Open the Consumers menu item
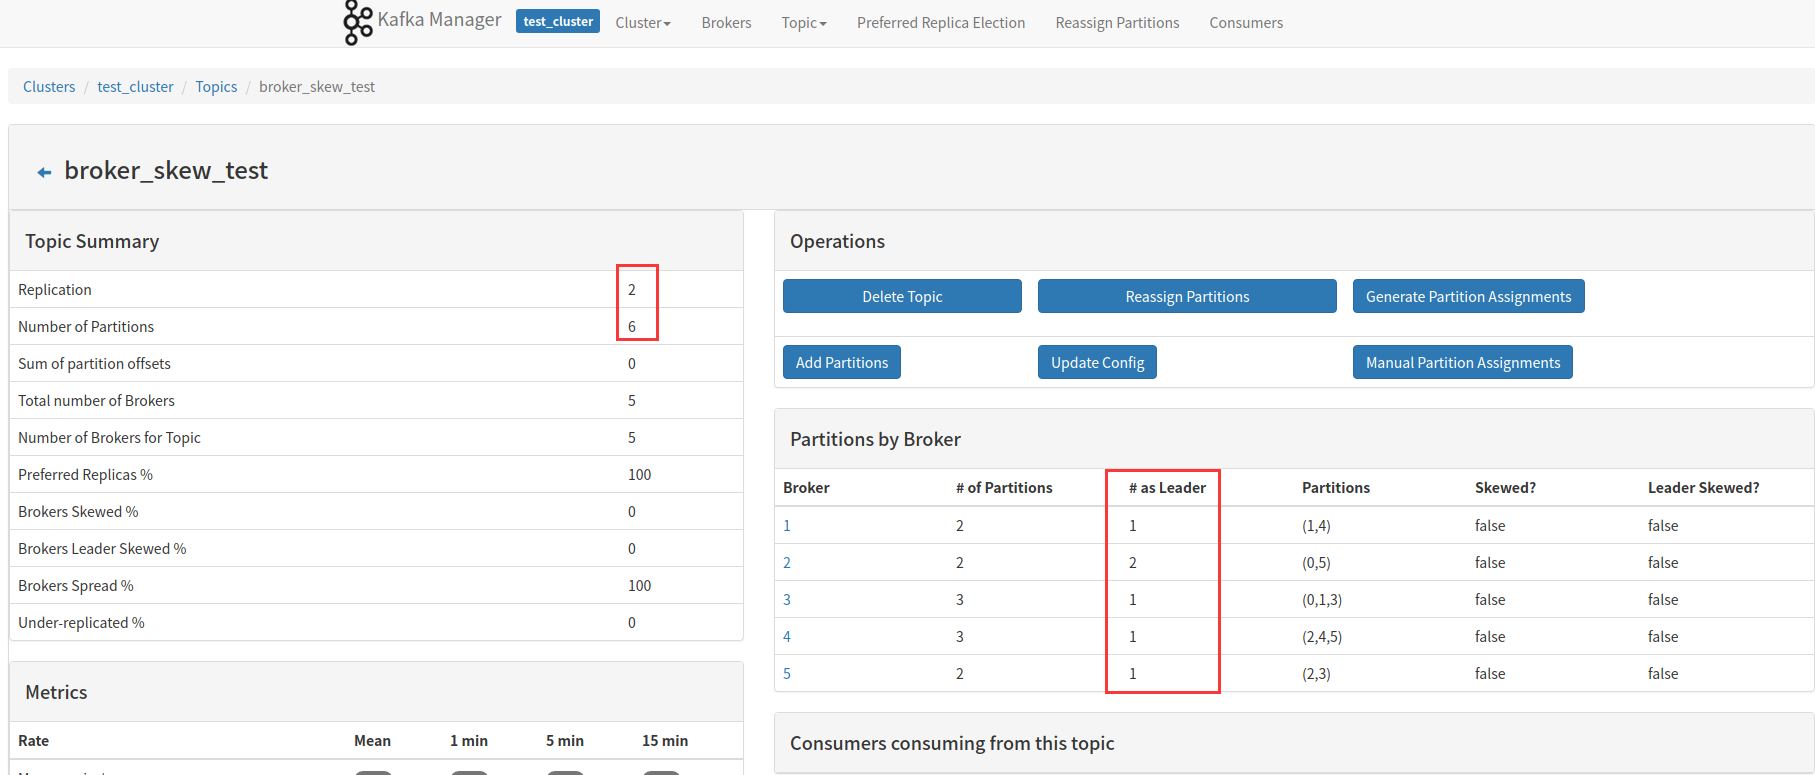 (1246, 23)
